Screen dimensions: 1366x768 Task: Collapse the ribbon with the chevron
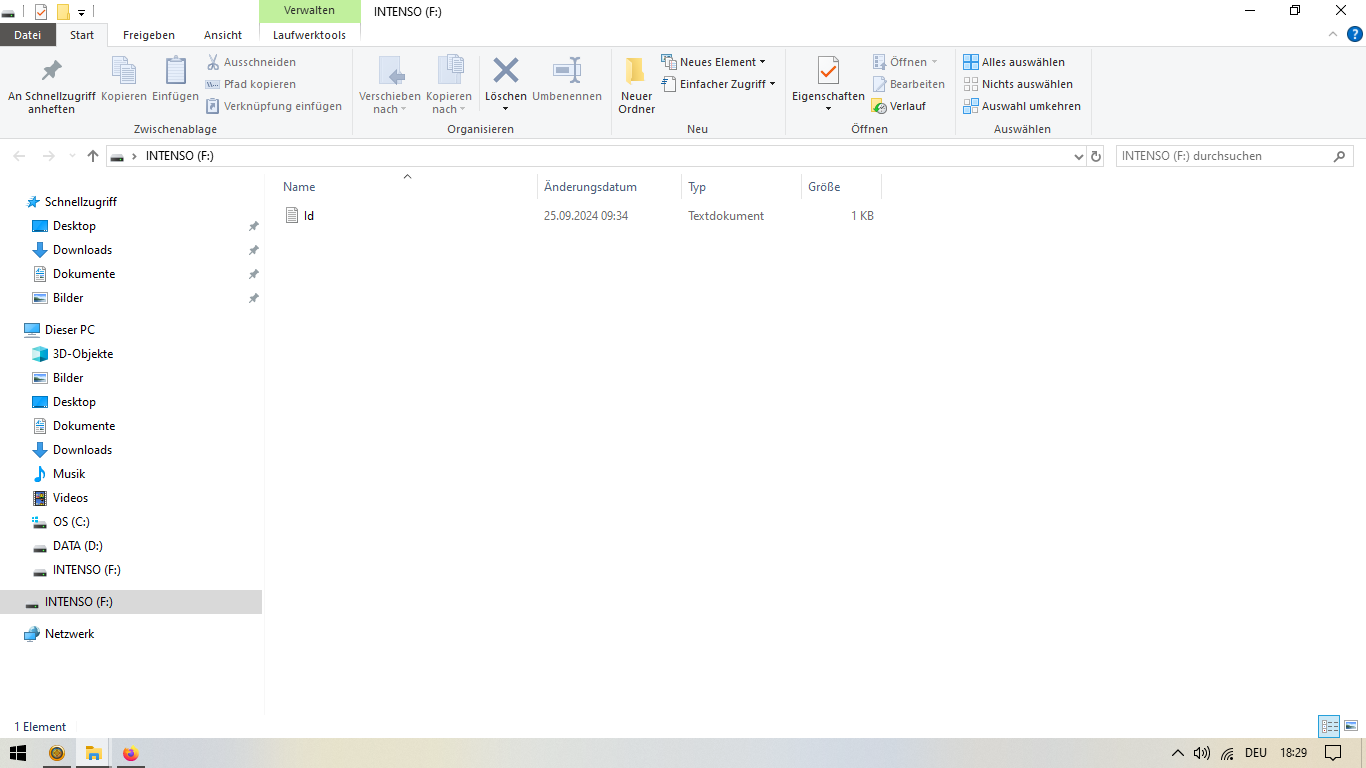point(1332,35)
